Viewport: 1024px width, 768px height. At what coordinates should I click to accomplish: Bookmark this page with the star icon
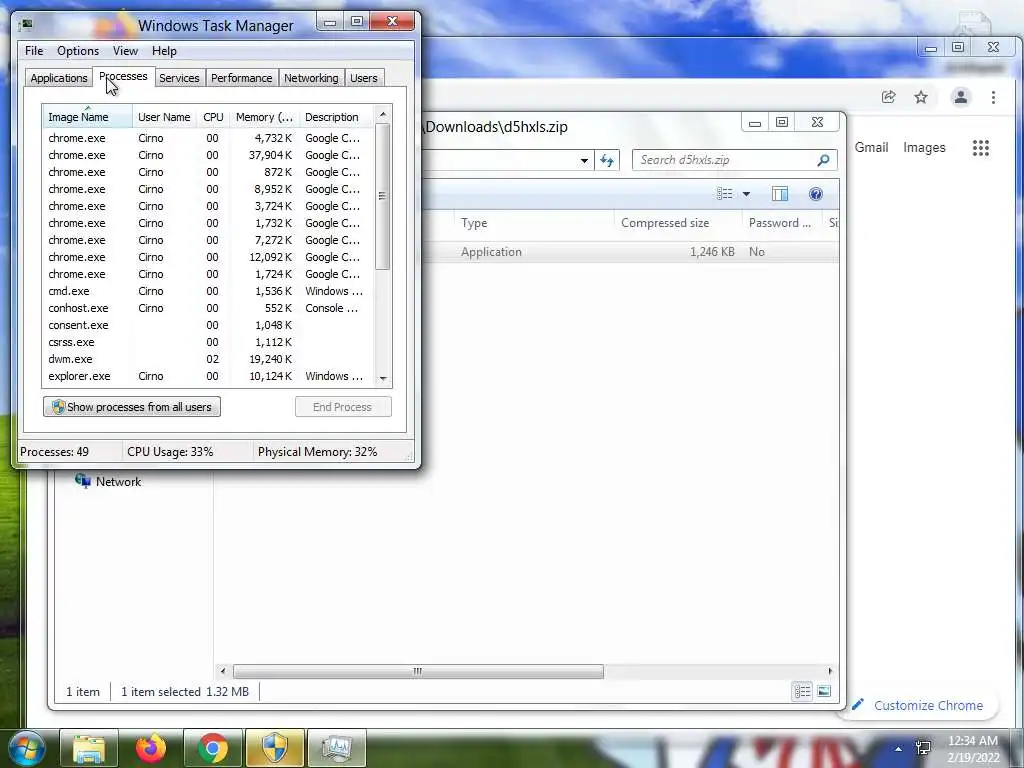[921, 97]
